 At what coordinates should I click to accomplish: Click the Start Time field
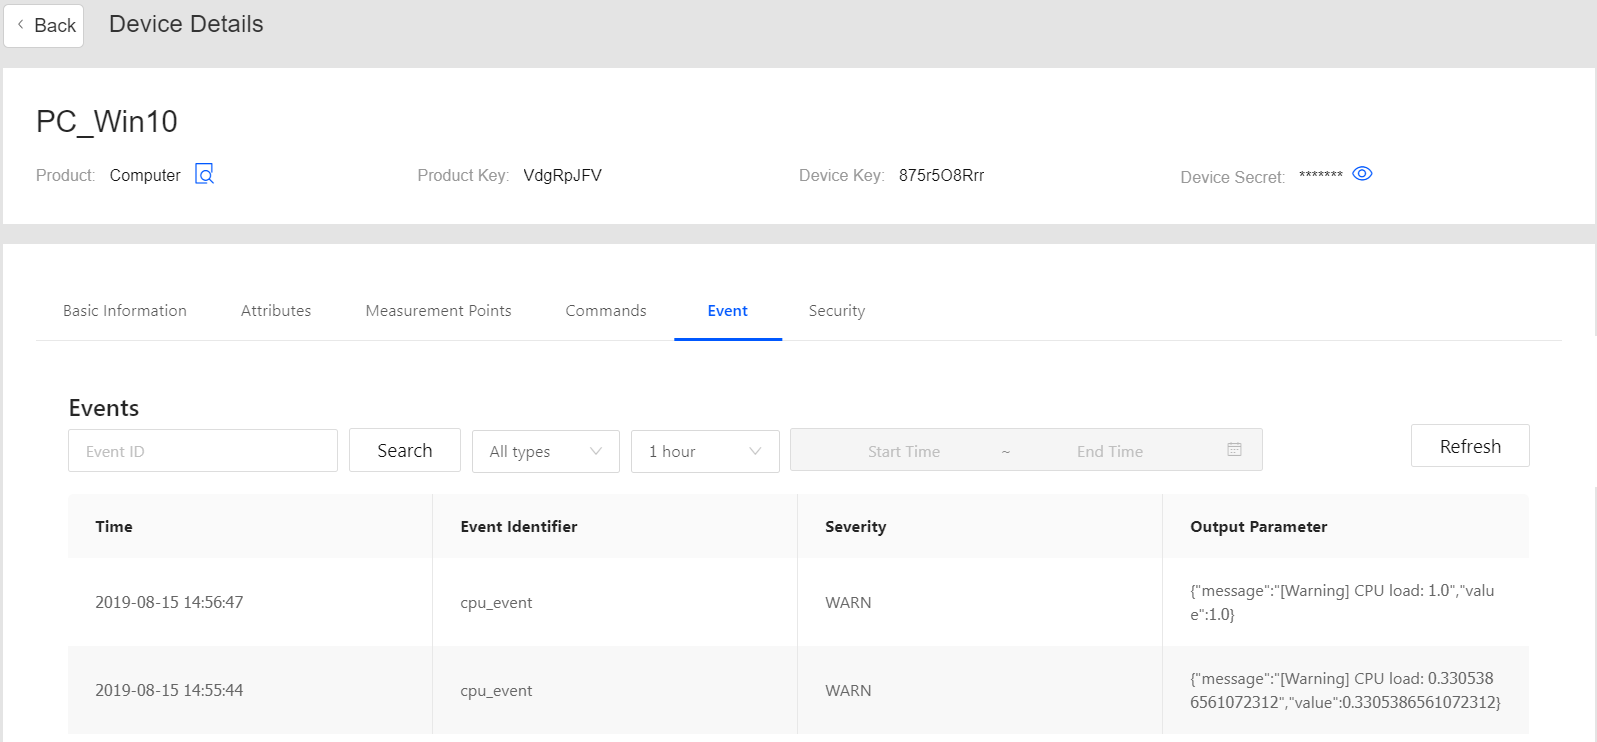coord(904,451)
